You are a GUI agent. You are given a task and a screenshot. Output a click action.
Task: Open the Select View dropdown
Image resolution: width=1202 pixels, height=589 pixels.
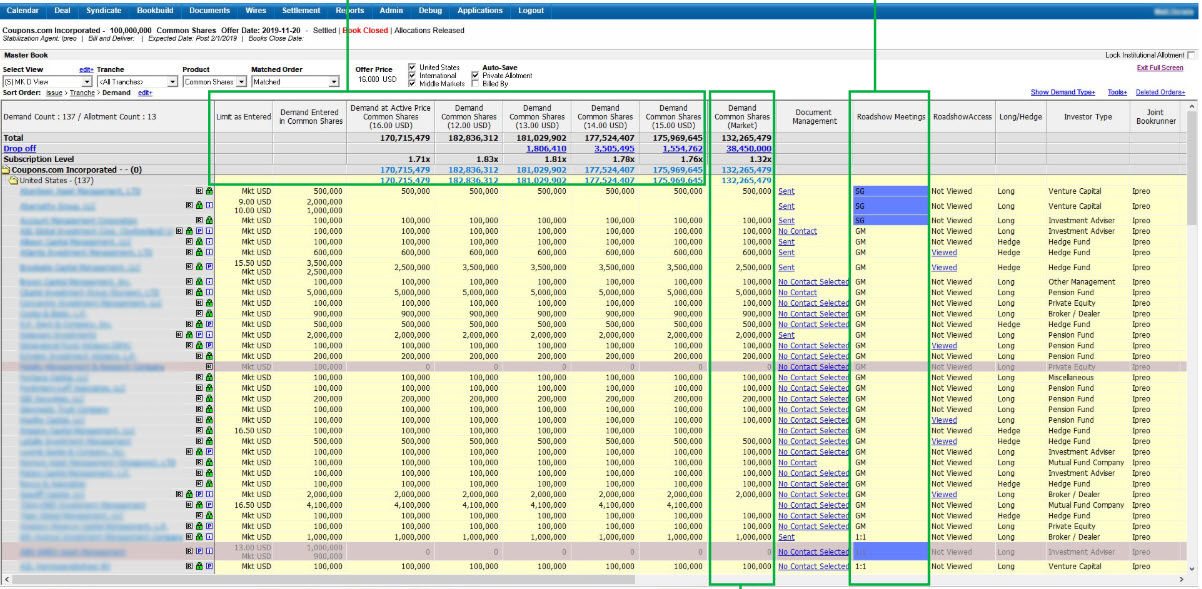click(48, 82)
